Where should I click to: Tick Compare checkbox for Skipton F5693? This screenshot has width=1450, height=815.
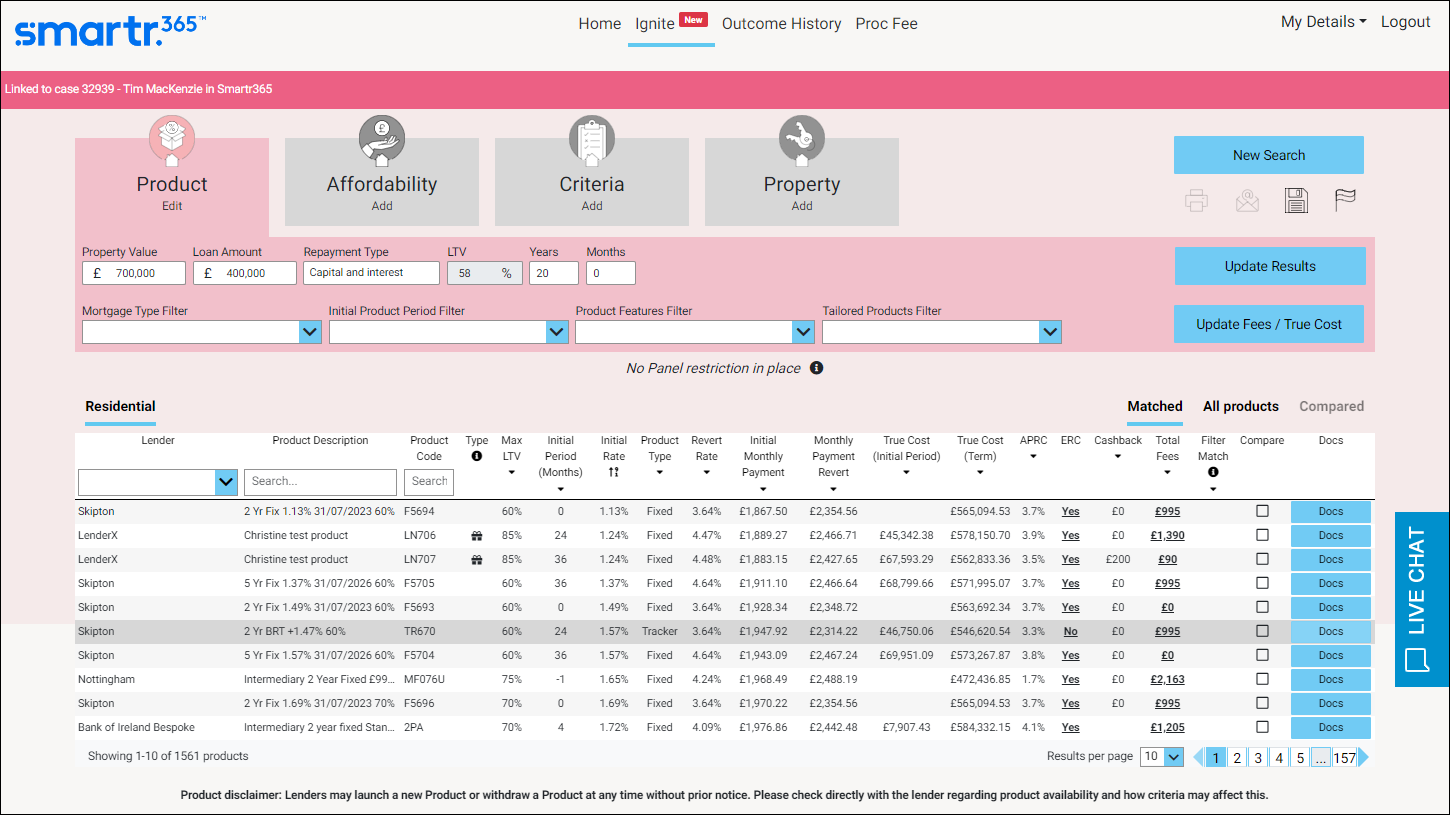(1262, 607)
